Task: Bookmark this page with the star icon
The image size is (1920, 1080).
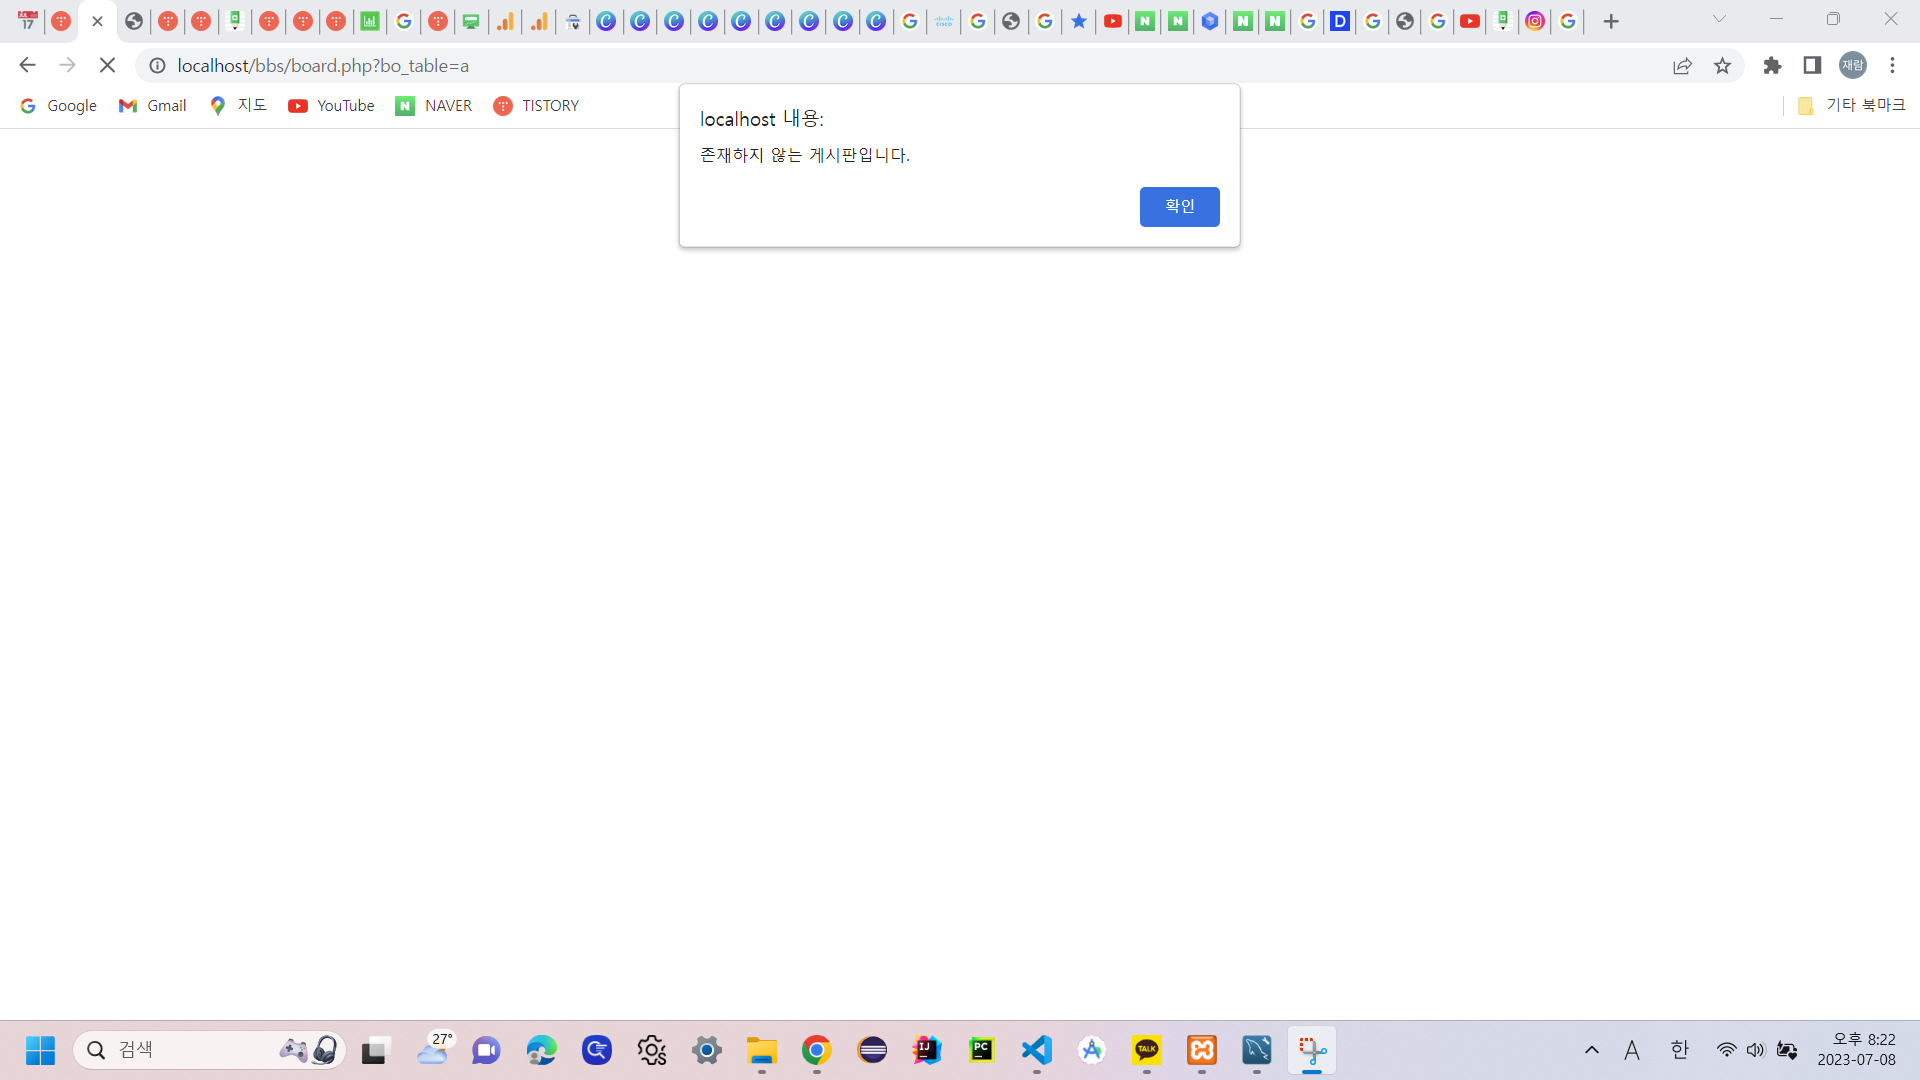Action: click(x=1722, y=66)
